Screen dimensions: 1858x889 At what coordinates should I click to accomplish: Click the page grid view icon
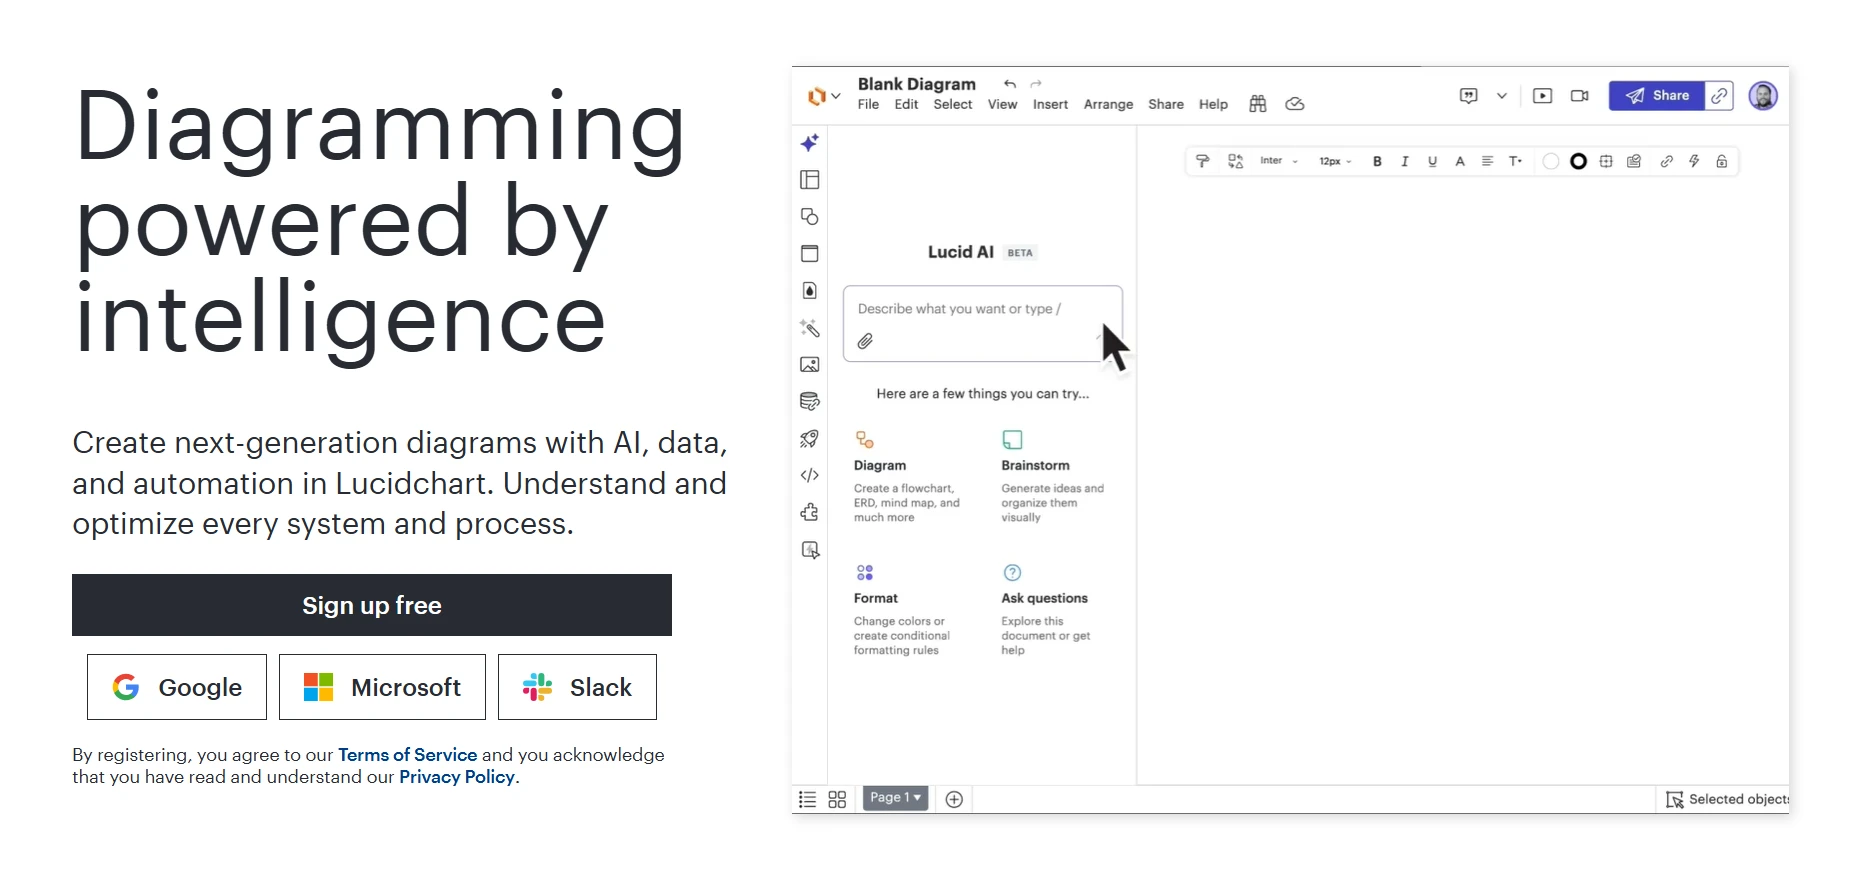point(838,799)
